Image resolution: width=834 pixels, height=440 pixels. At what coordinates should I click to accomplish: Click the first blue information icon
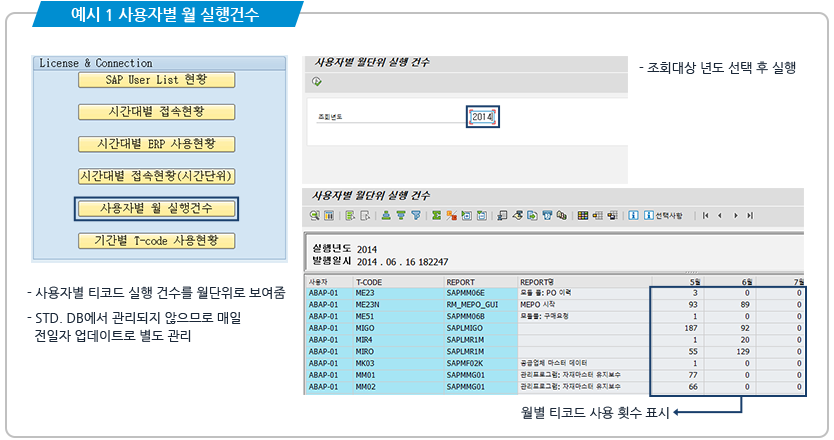click(633, 215)
